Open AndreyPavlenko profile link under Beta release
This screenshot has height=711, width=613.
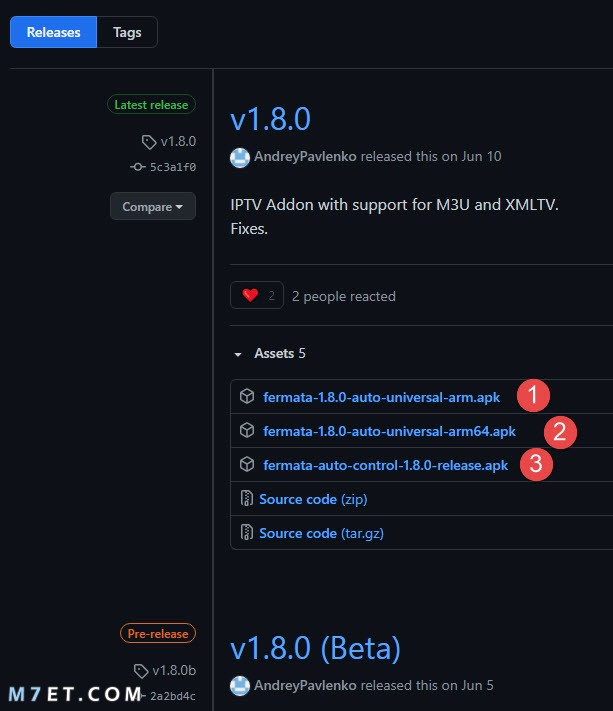point(305,685)
